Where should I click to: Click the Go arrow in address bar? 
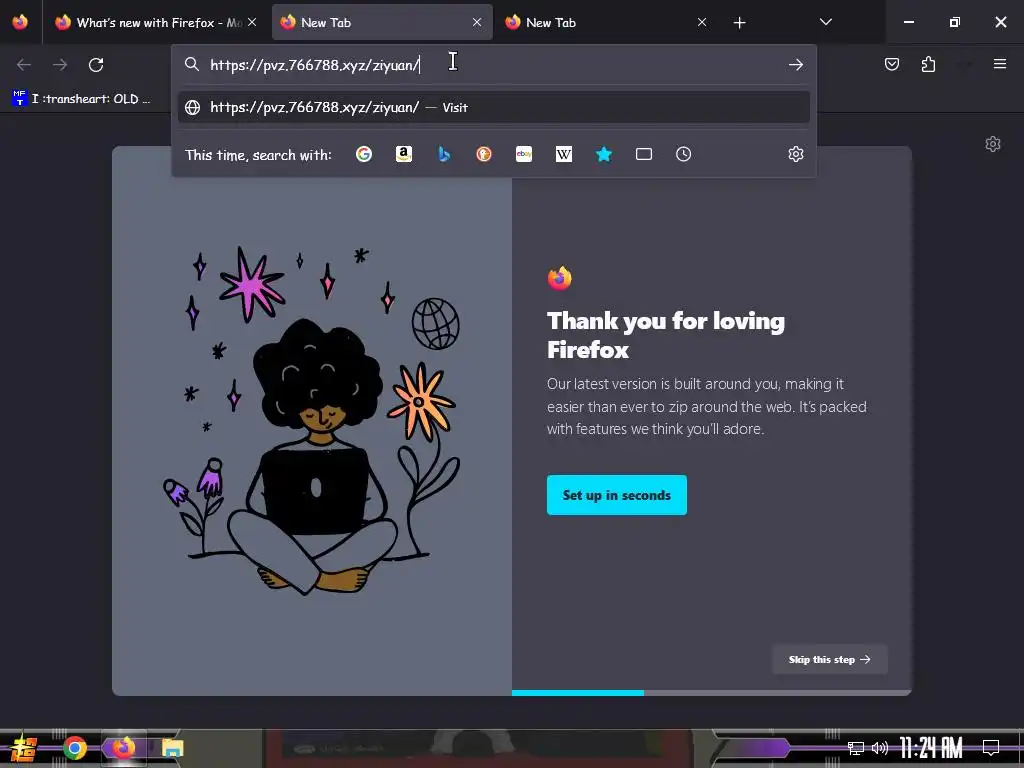[795, 65]
